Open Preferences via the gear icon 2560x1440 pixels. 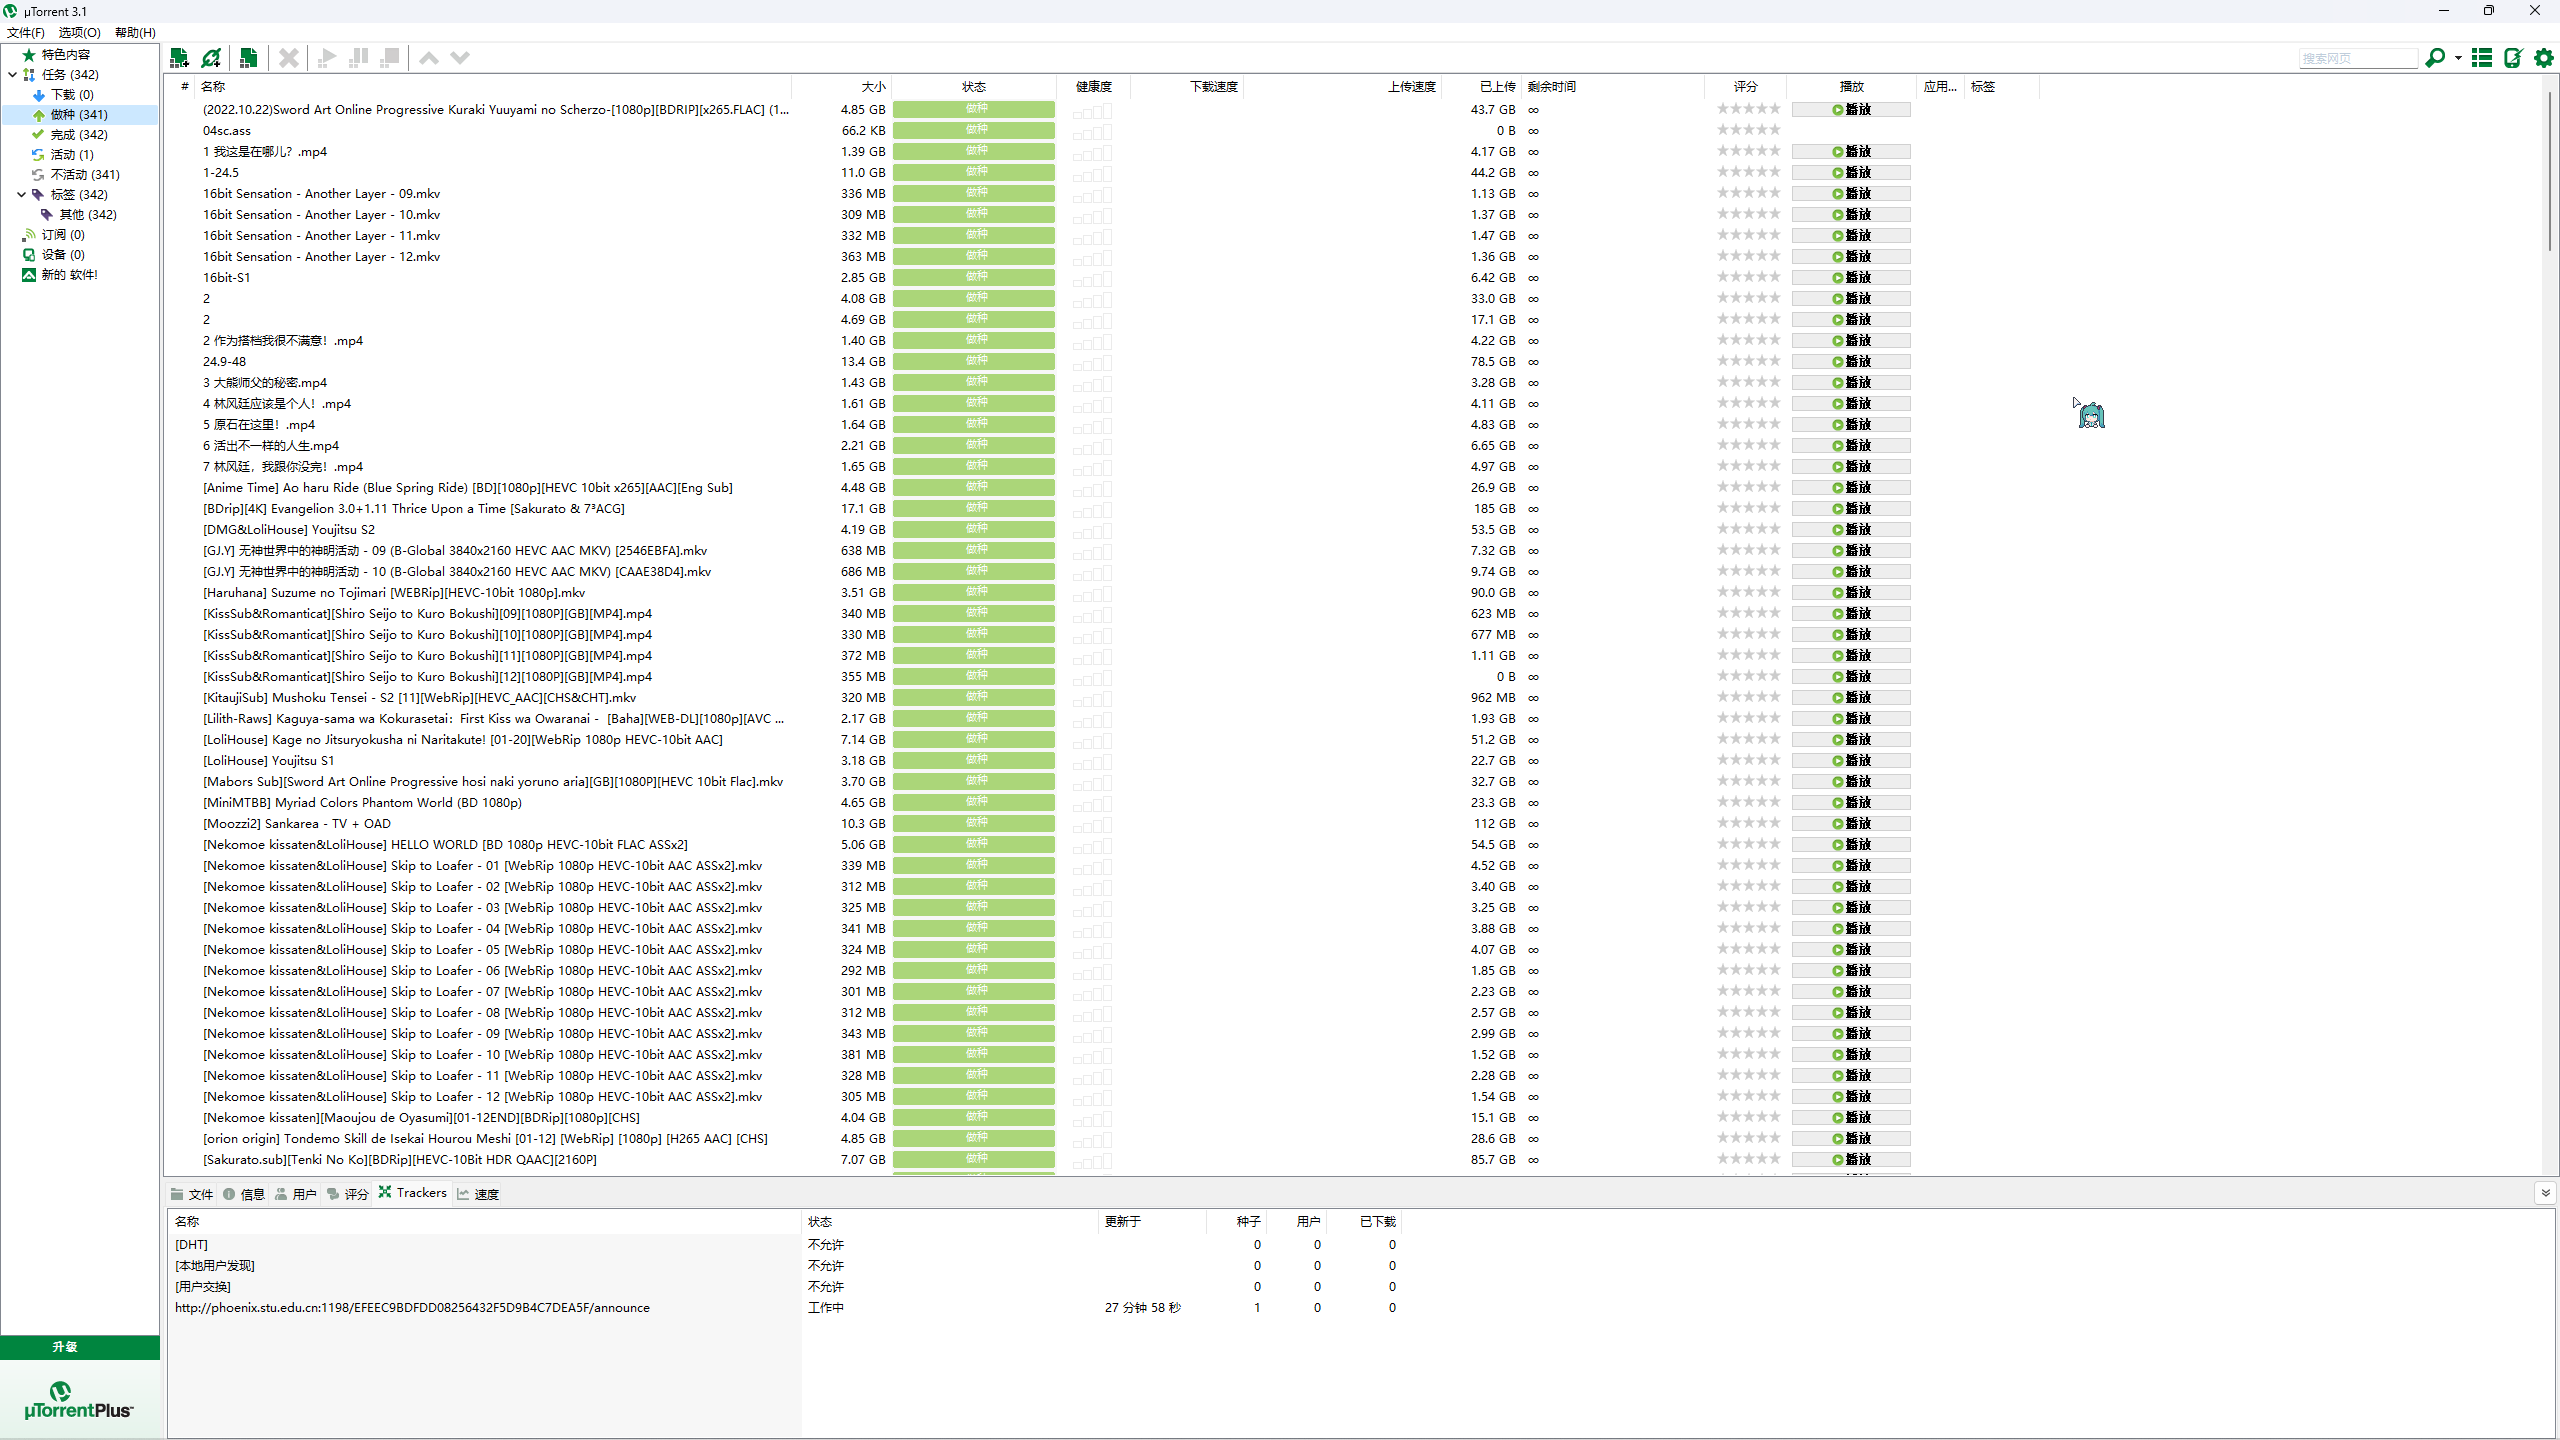click(x=2544, y=58)
